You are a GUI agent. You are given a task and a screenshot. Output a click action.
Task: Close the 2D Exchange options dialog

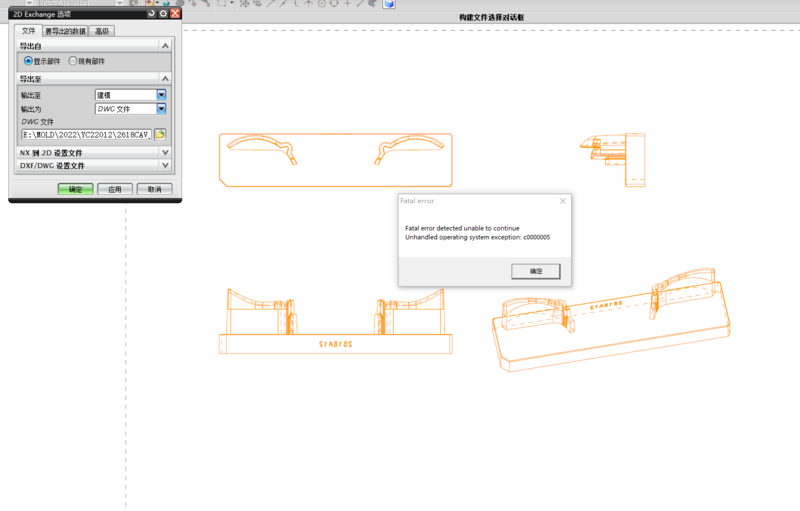pyautogui.click(x=176, y=14)
